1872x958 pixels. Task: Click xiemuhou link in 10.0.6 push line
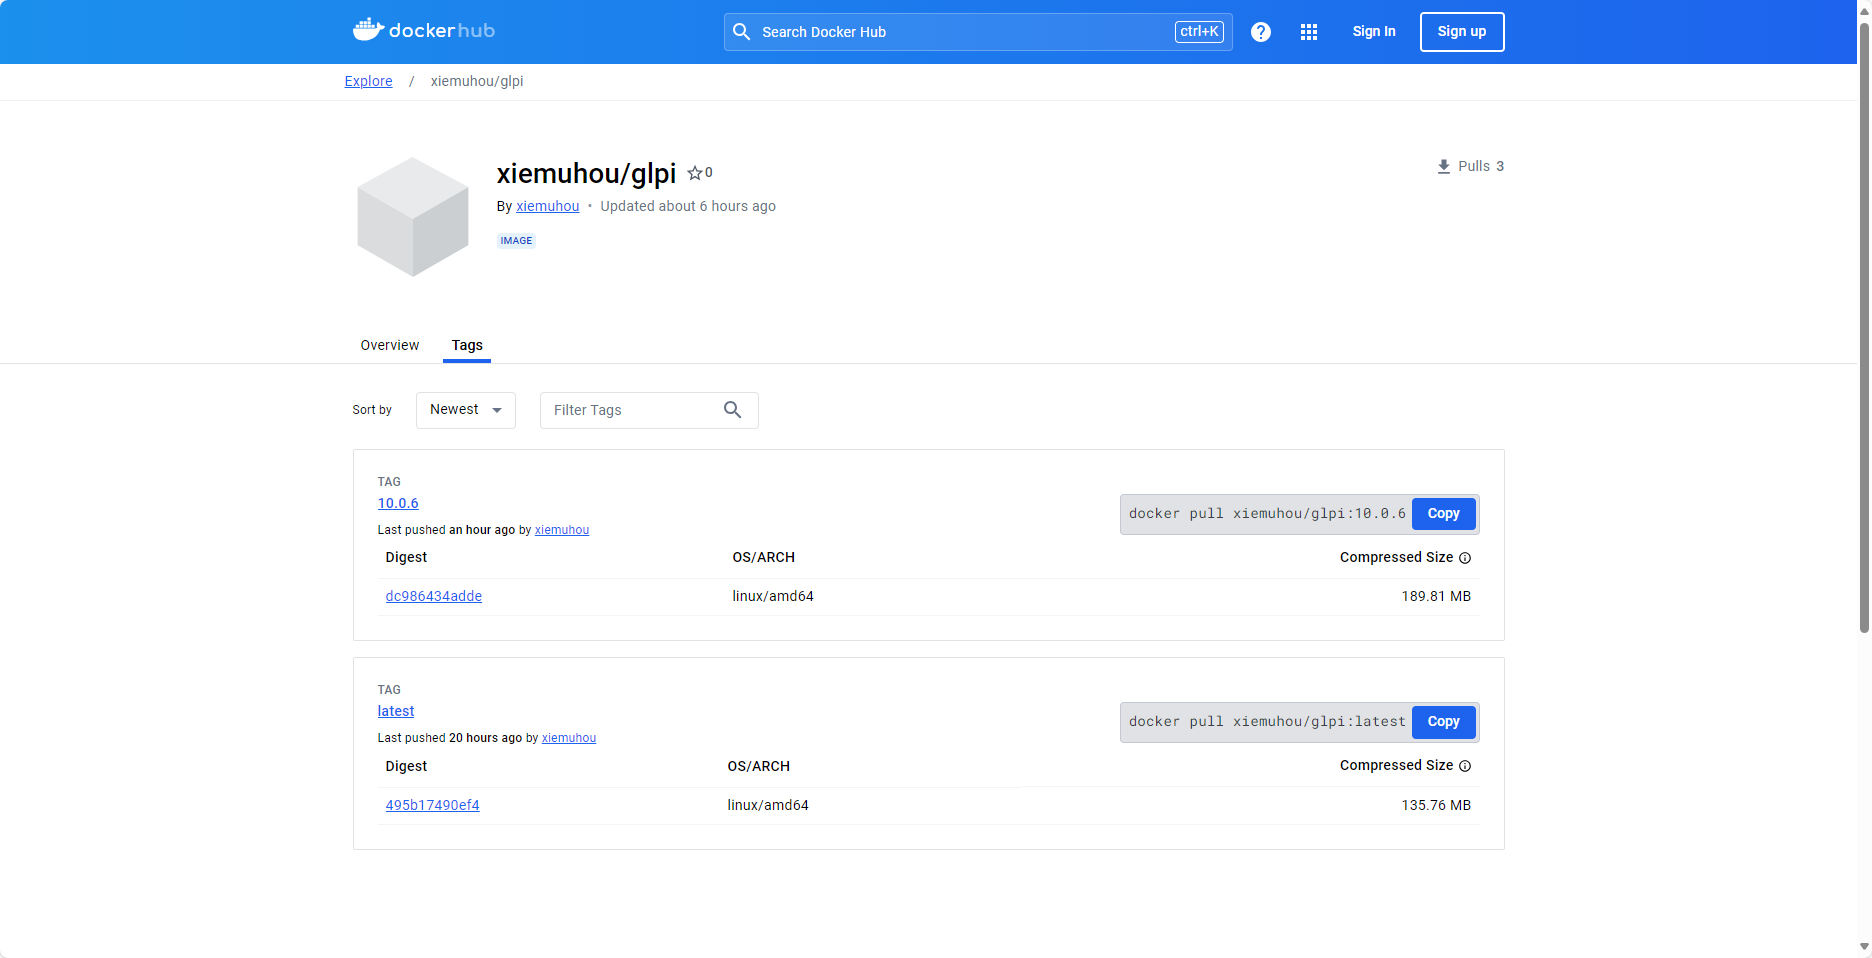[x=562, y=530]
